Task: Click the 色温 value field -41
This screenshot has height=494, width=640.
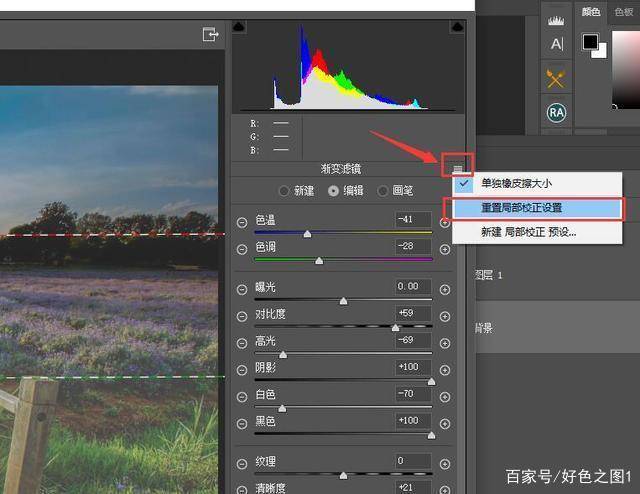Action: click(x=413, y=220)
